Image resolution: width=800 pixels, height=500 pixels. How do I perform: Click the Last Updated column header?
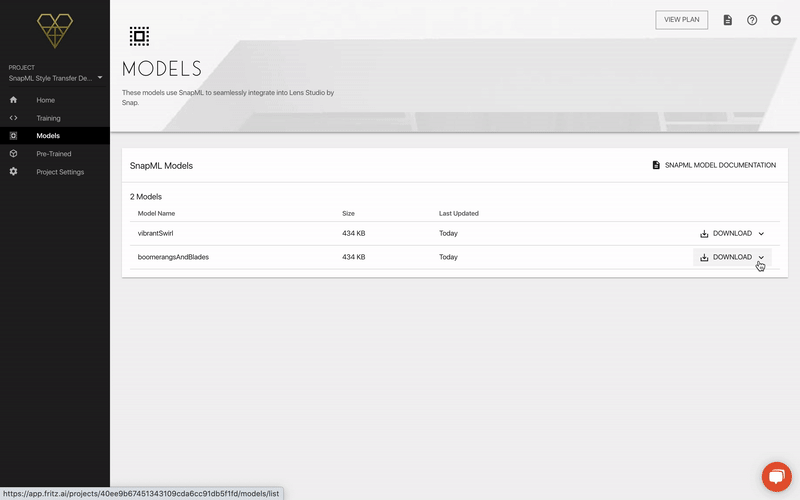[x=459, y=213]
